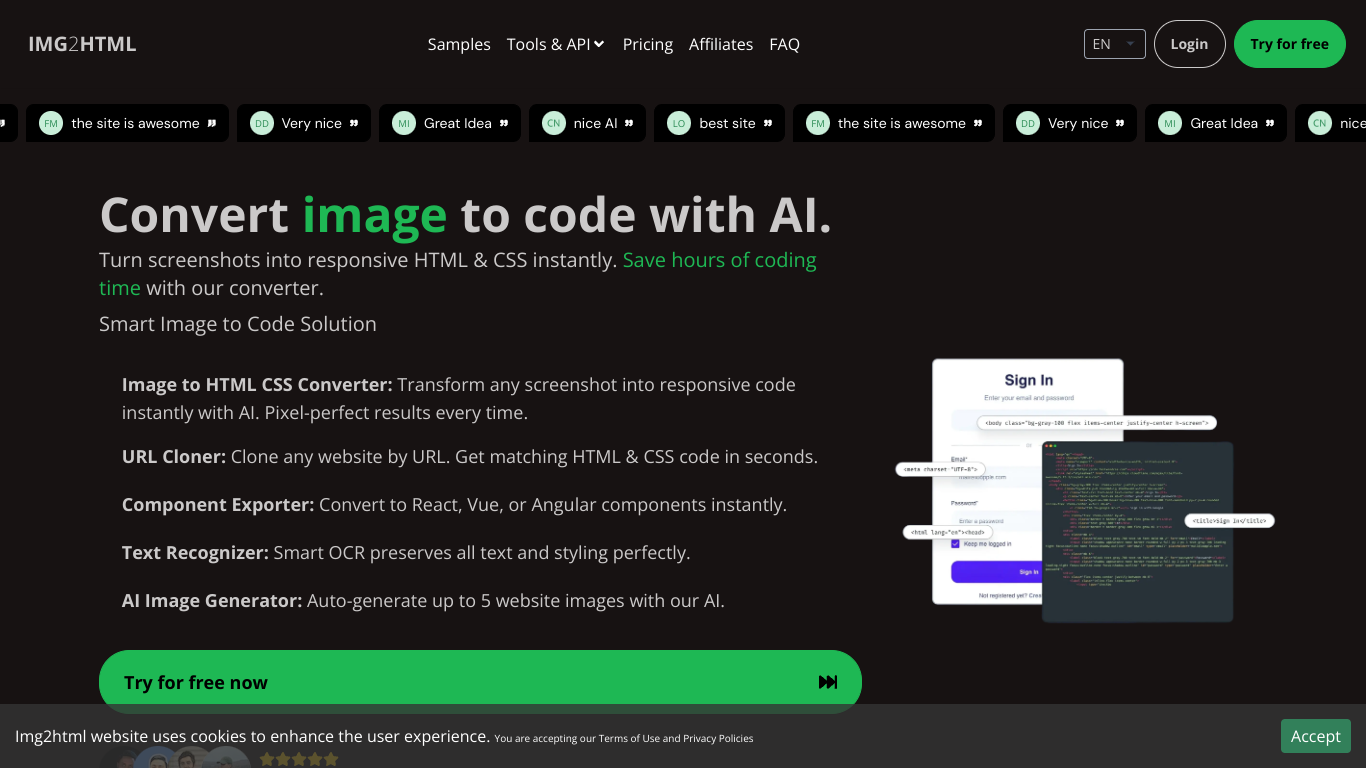Open the EN language dropdown

click(x=1114, y=44)
